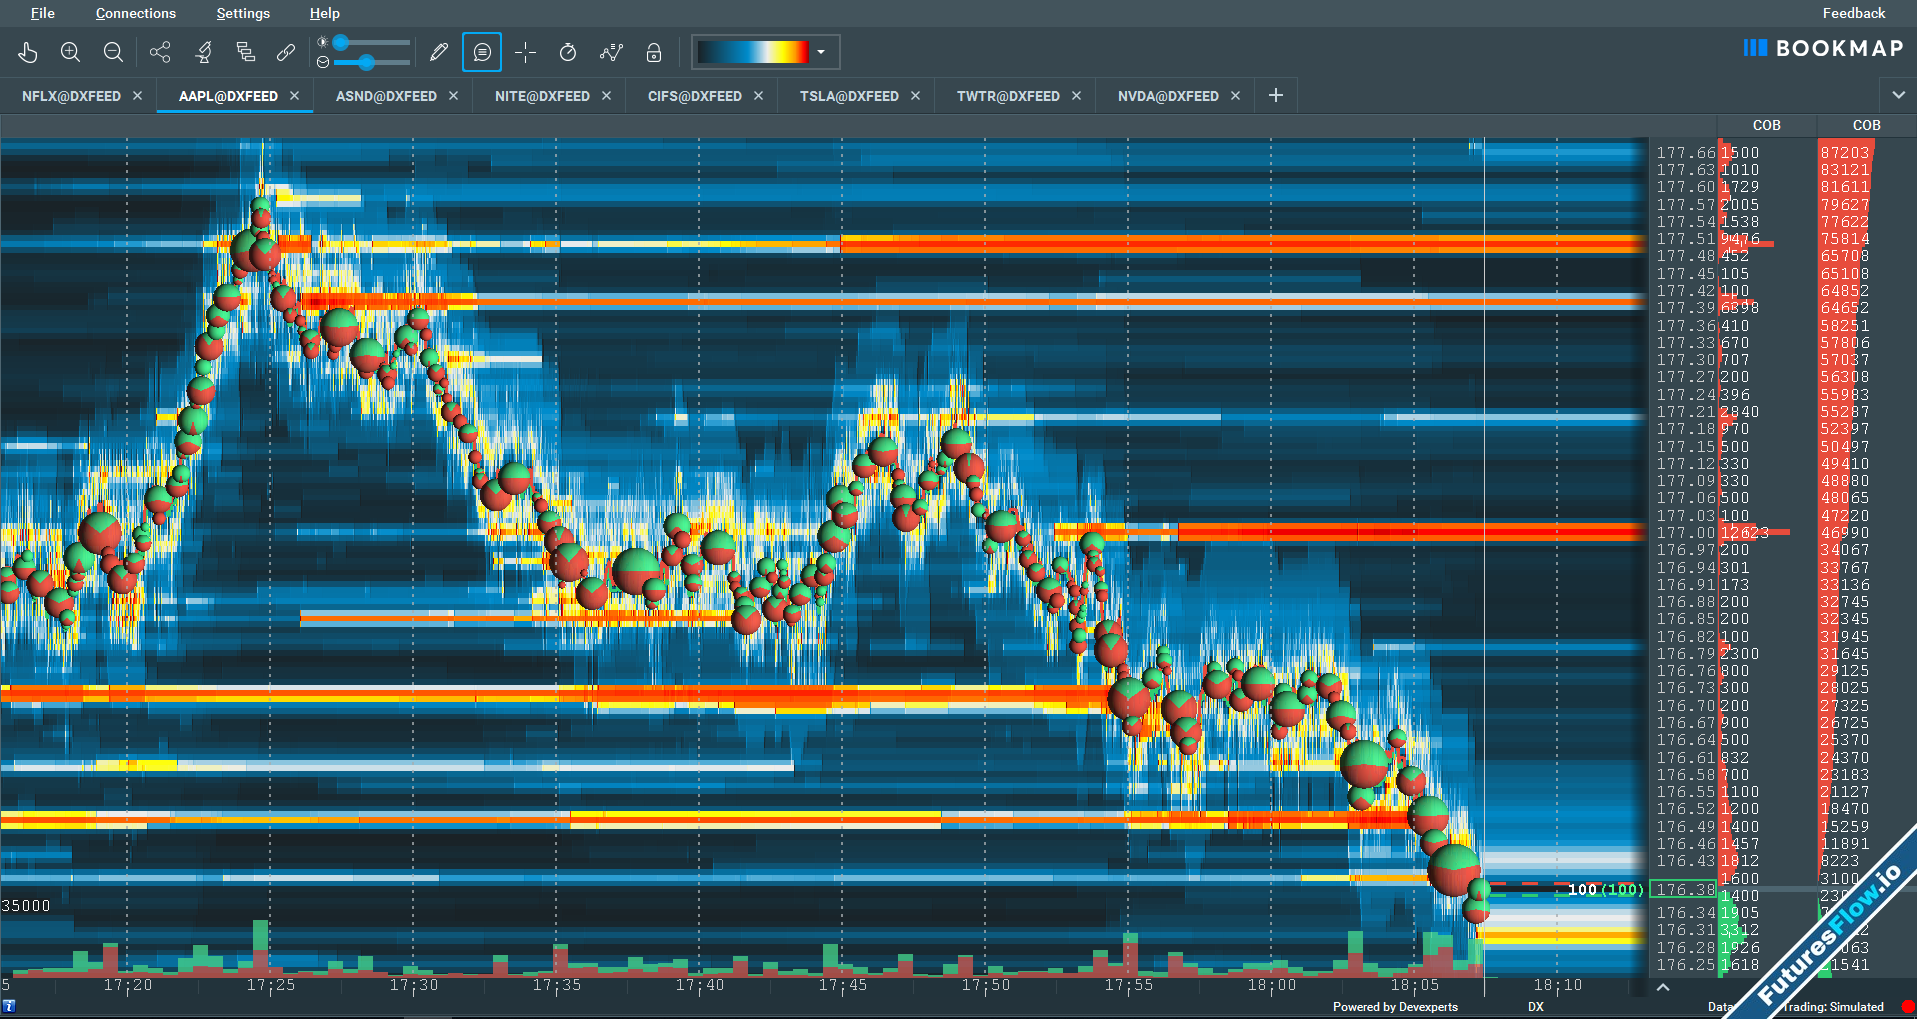Screen dimensions: 1917x1019
Task: Open the share icon in toolbar
Action: pos(160,52)
